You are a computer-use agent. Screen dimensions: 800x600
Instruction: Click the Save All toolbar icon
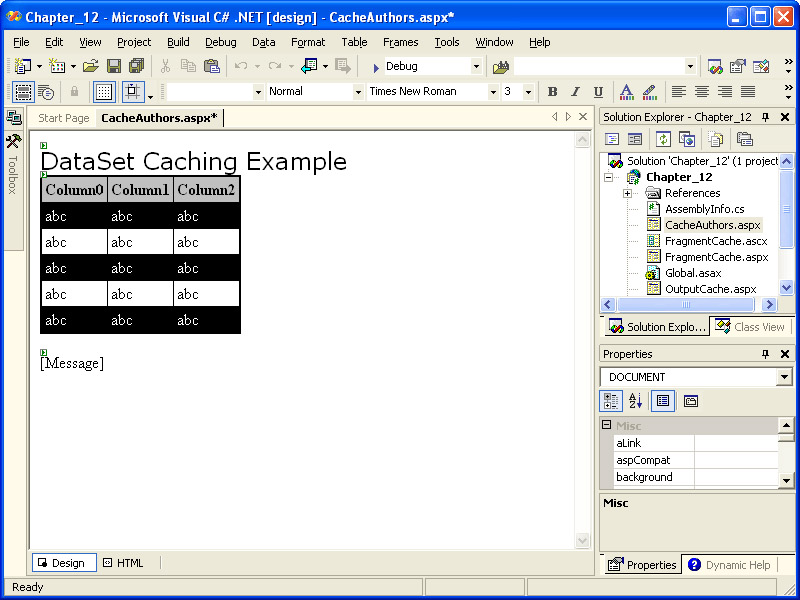tap(136, 66)
